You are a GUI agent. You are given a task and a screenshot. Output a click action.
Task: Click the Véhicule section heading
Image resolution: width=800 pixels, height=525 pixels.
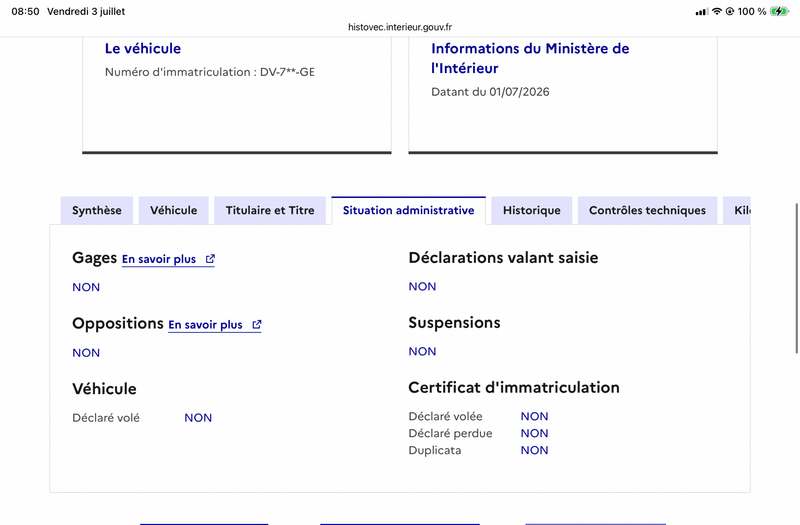click(104, 389)
